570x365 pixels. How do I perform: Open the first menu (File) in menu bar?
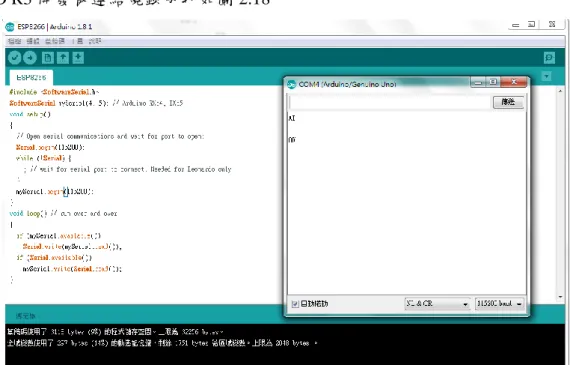click(x=15, y=41)
